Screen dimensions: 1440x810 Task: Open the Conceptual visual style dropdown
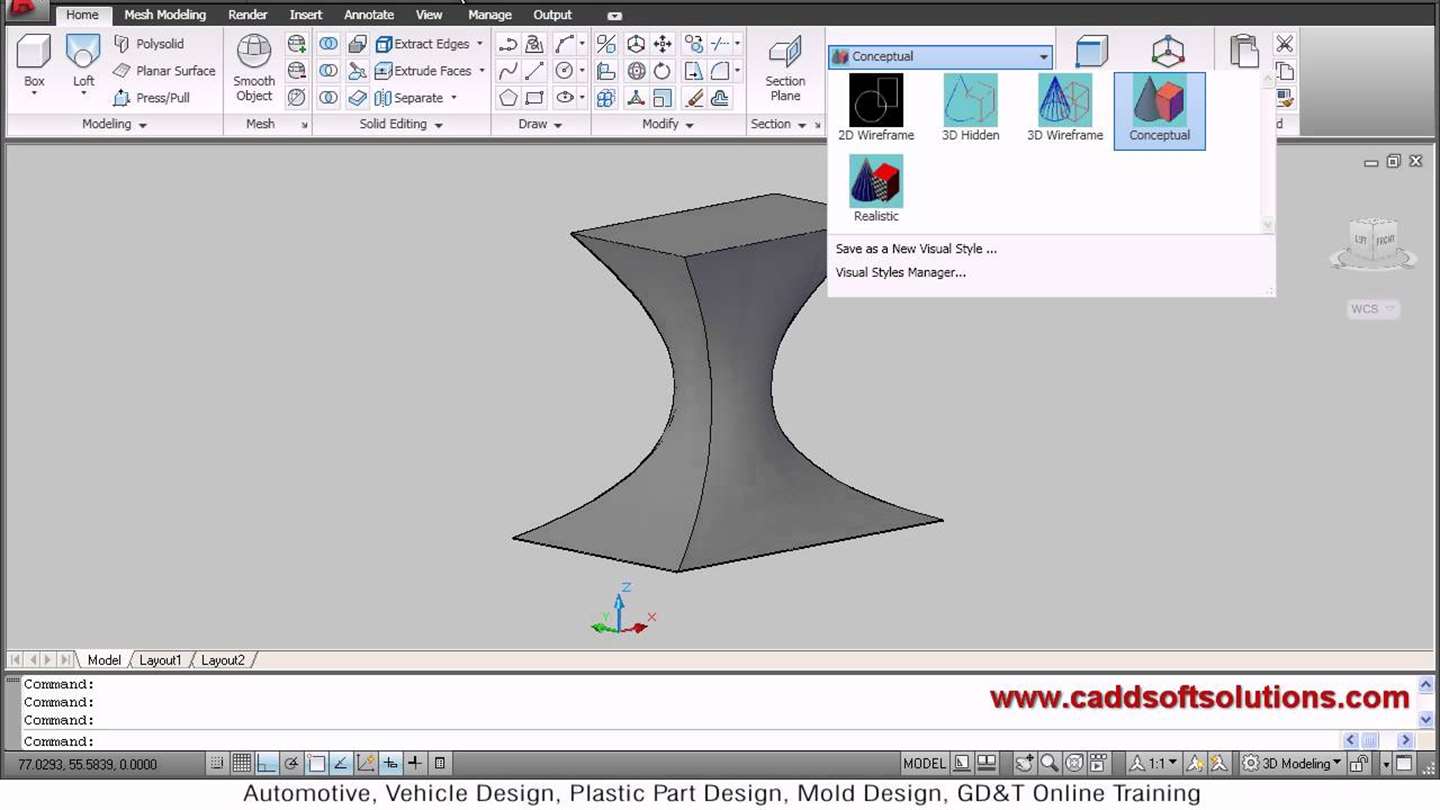(940, 57)
